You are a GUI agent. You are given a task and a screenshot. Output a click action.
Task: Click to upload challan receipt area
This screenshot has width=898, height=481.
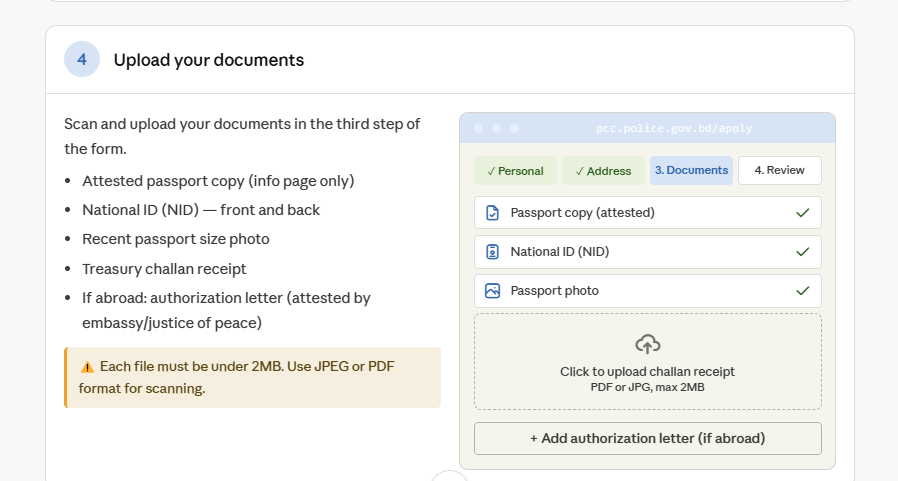pos(648,362)
